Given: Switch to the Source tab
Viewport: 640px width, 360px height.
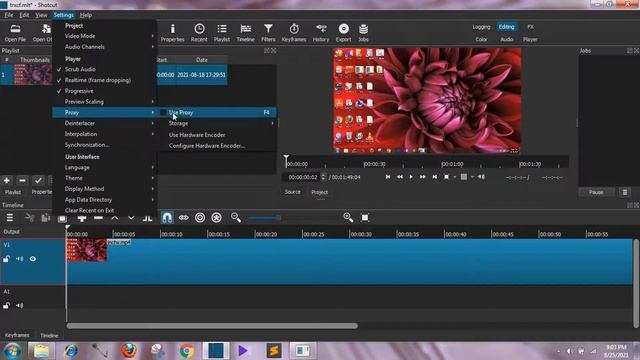Looking at the screenshot, I should tap(292, 192).
